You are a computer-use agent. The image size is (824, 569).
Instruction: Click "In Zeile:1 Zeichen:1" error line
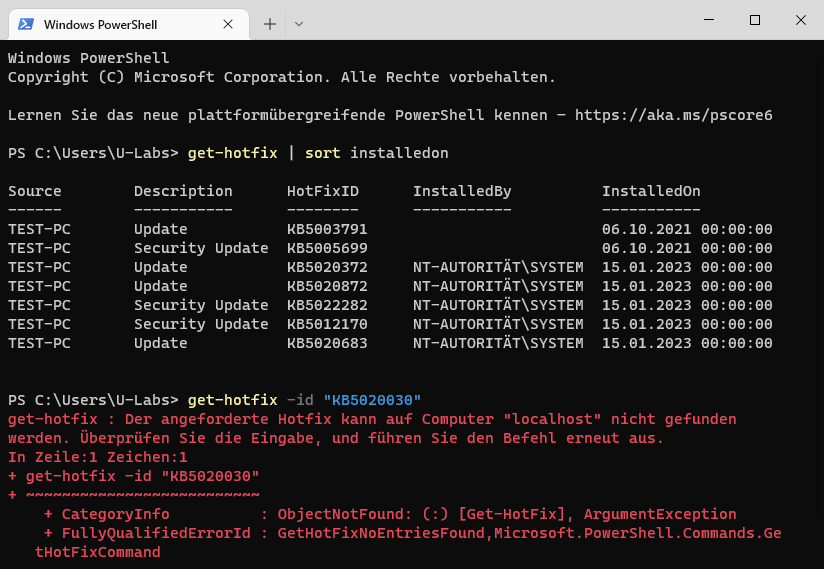[x=97, y=457]
